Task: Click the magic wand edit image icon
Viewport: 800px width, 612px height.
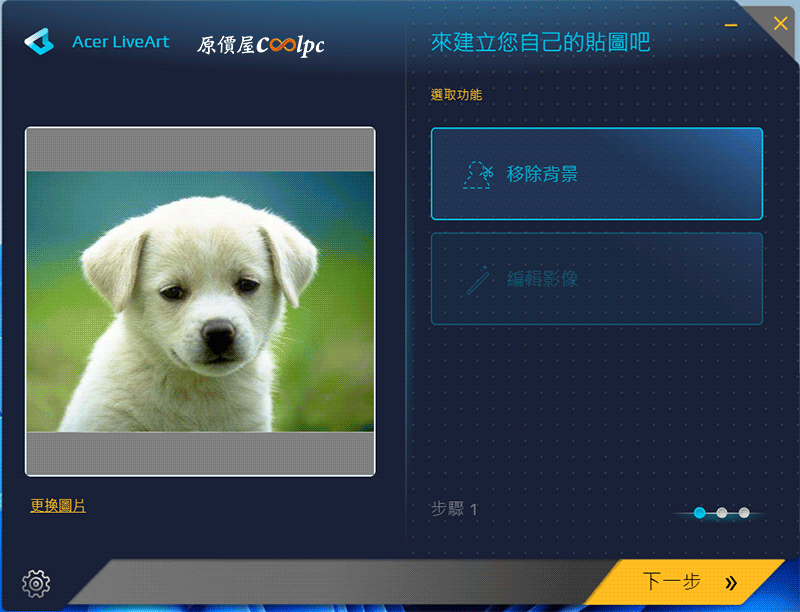Action: 478,280
